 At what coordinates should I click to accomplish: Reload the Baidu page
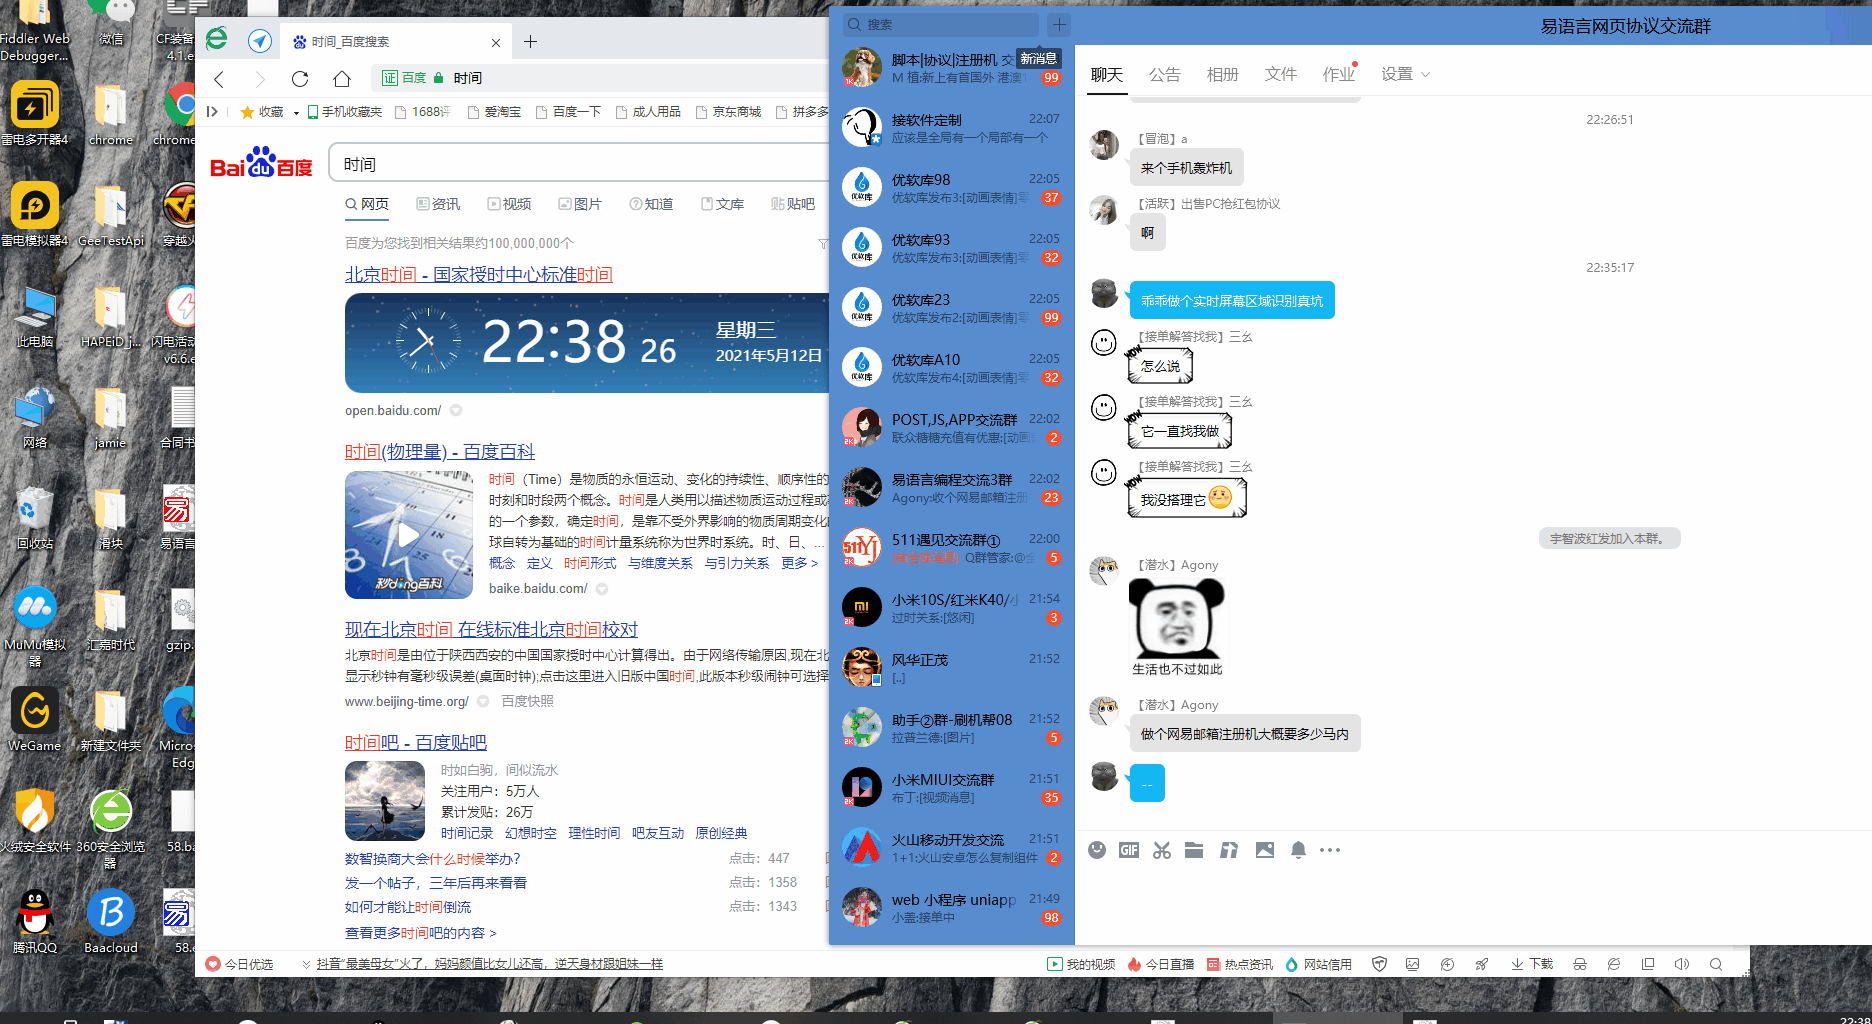click(x=300, y=79)
